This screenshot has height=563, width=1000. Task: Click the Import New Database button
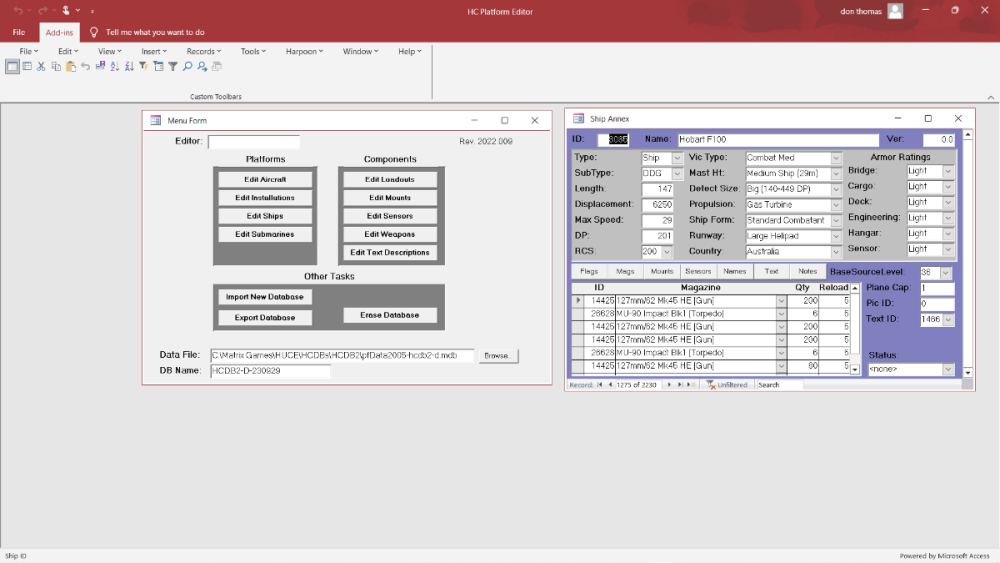point(265,297)
